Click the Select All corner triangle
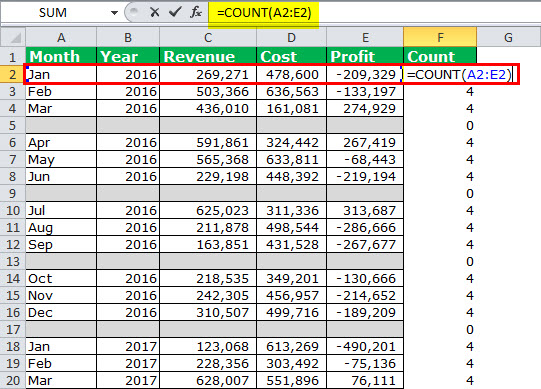Image resolution: width=541 pixels, height=389 pixels. [x=13, y=37]
